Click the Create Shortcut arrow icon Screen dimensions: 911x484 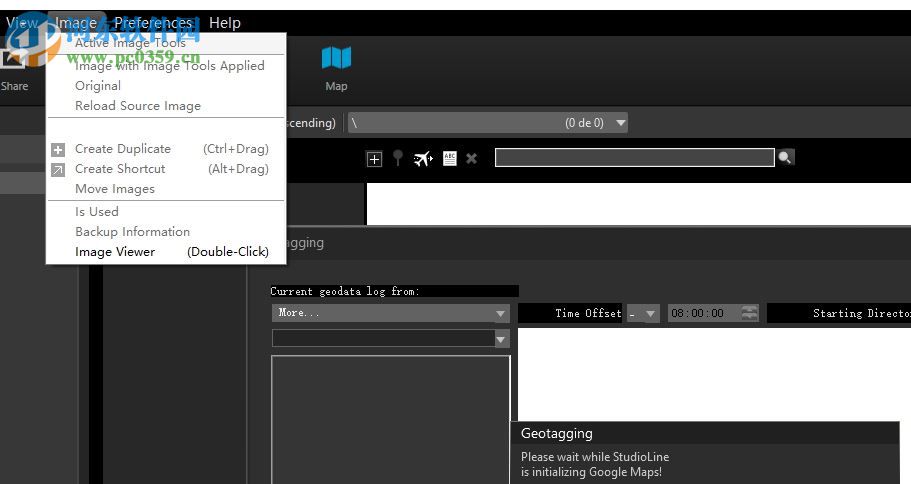pos(58,170)
